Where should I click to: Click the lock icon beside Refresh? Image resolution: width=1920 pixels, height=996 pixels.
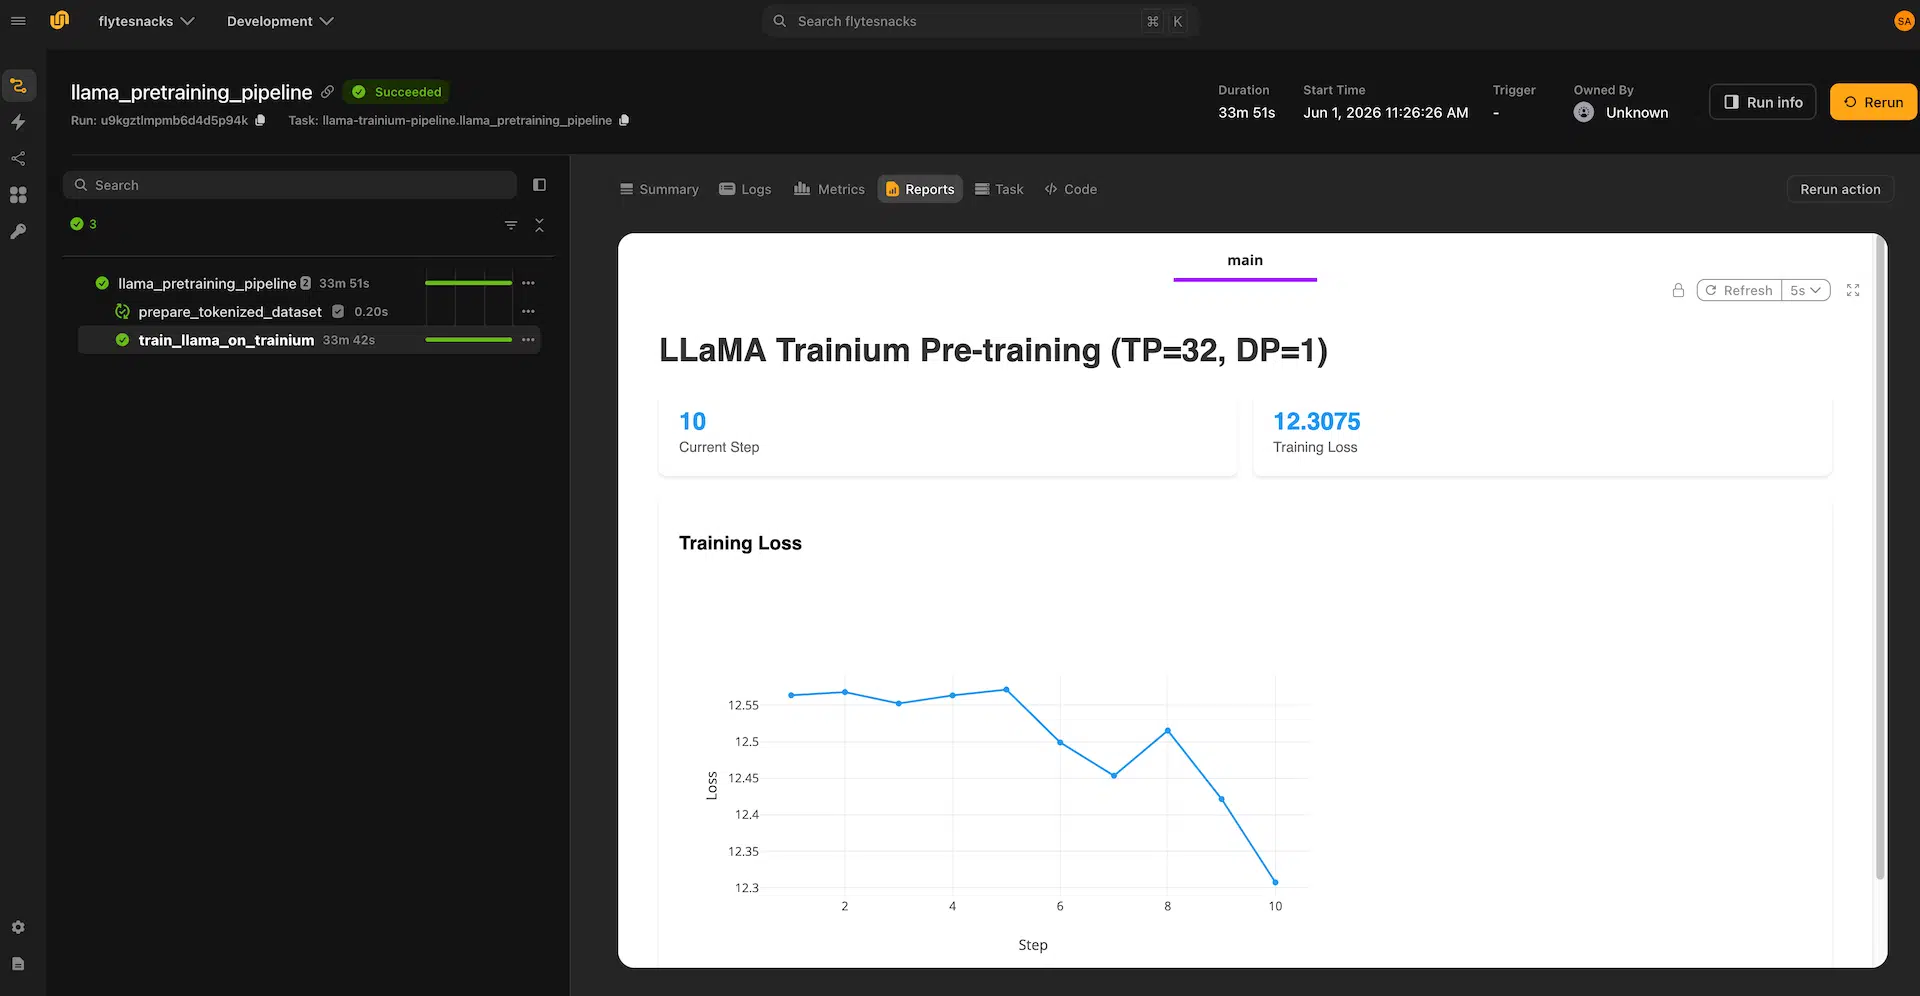(x=1678, y=290)
